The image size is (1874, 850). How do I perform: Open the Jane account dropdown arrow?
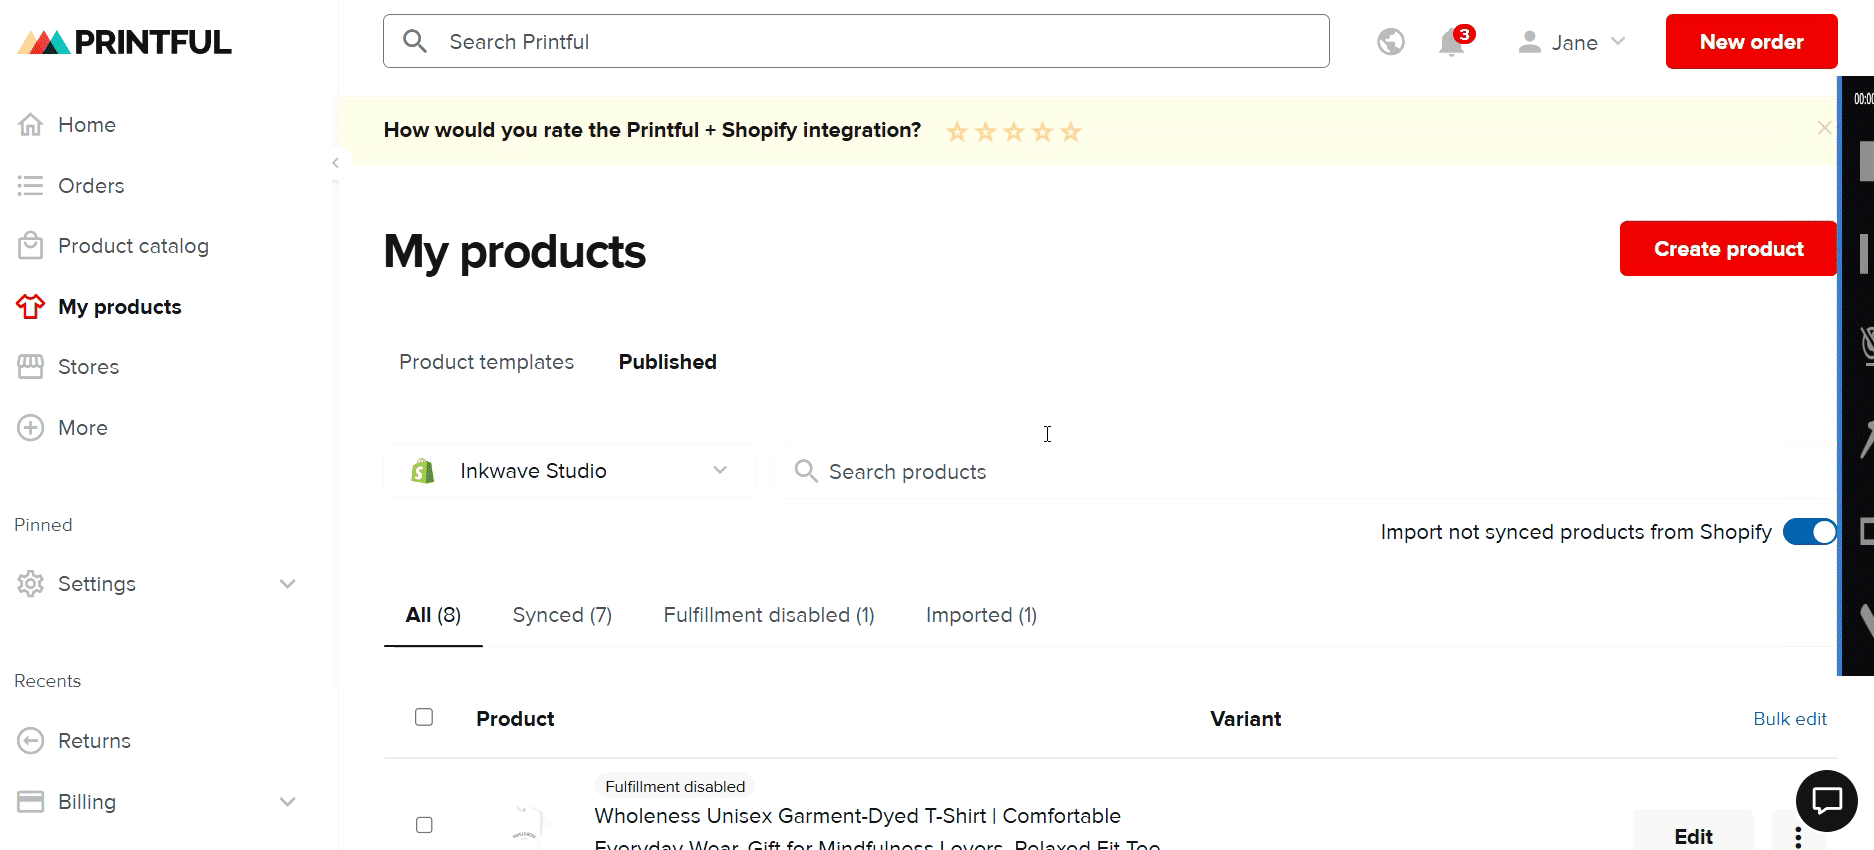(1618, 42)
